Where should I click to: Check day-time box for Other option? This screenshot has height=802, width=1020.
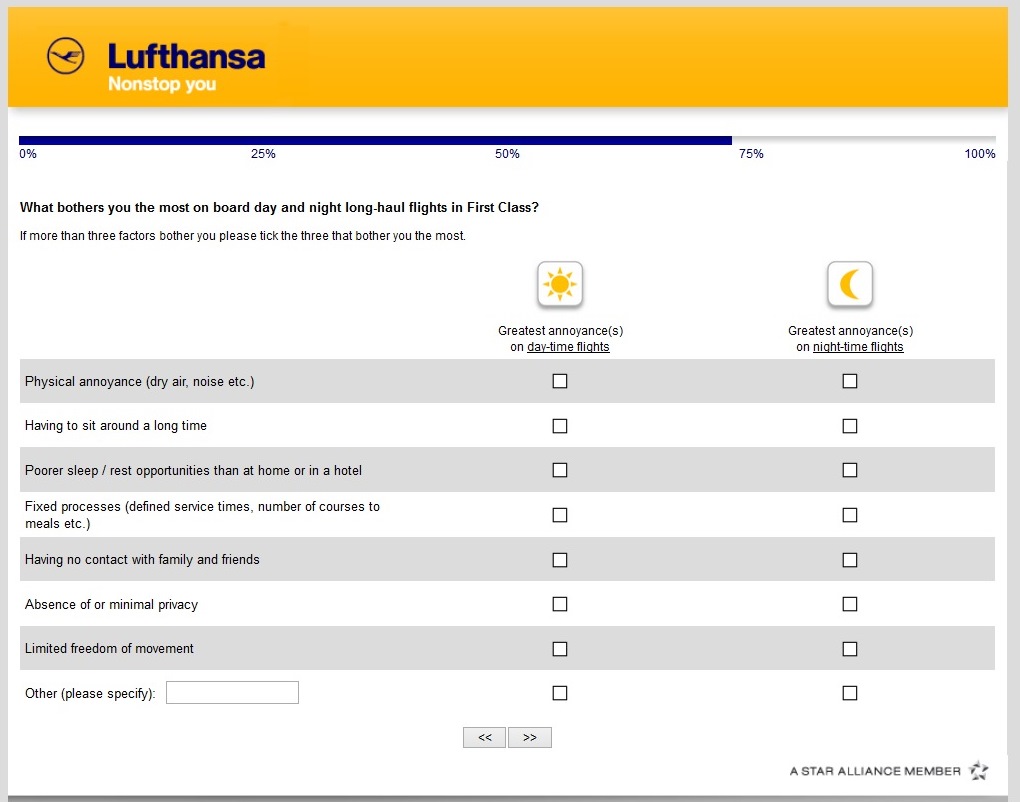pos(560,693)
